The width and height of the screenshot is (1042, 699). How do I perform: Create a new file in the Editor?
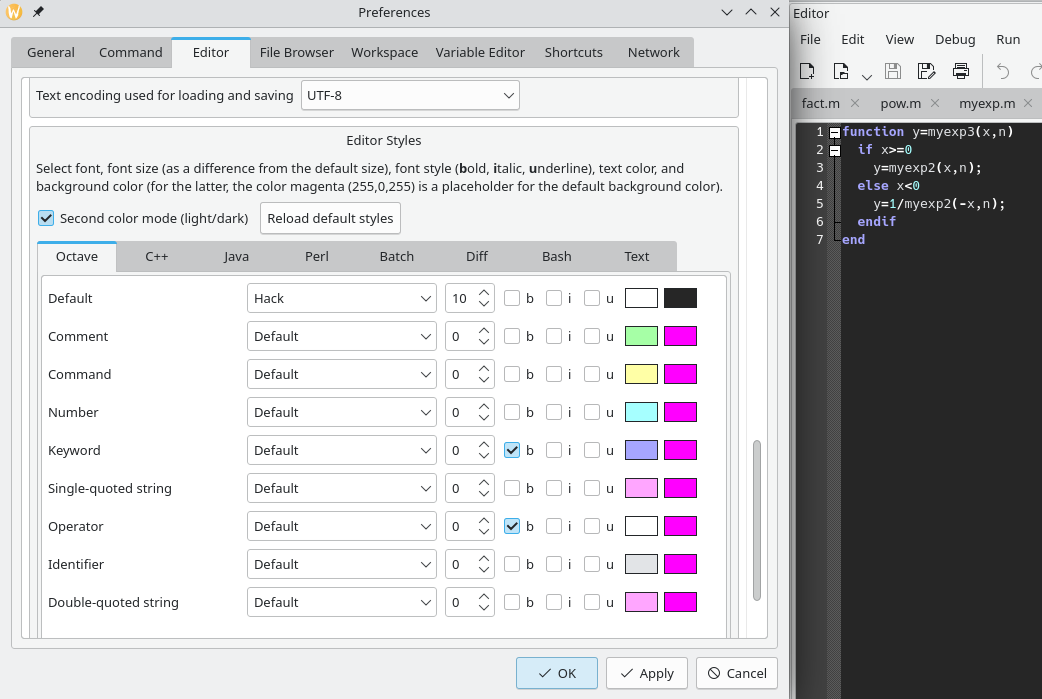(806, 71)
